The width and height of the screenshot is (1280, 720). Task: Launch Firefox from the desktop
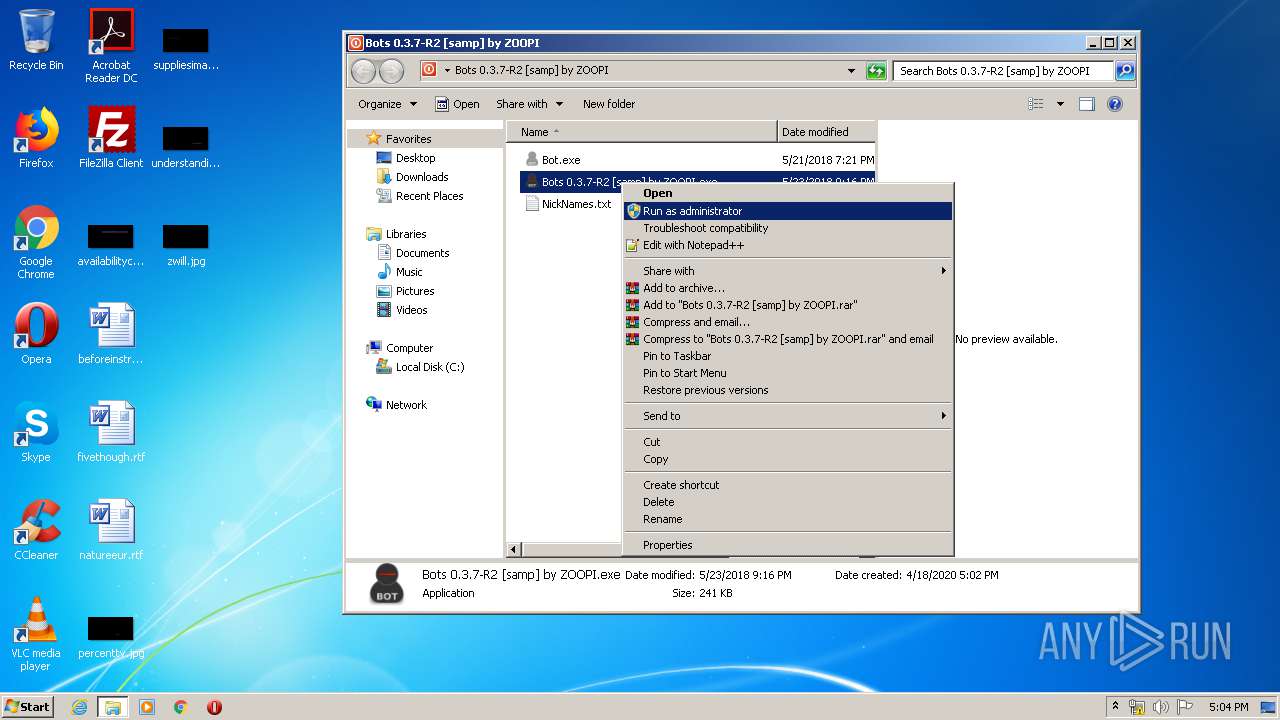tap(36, 138)
